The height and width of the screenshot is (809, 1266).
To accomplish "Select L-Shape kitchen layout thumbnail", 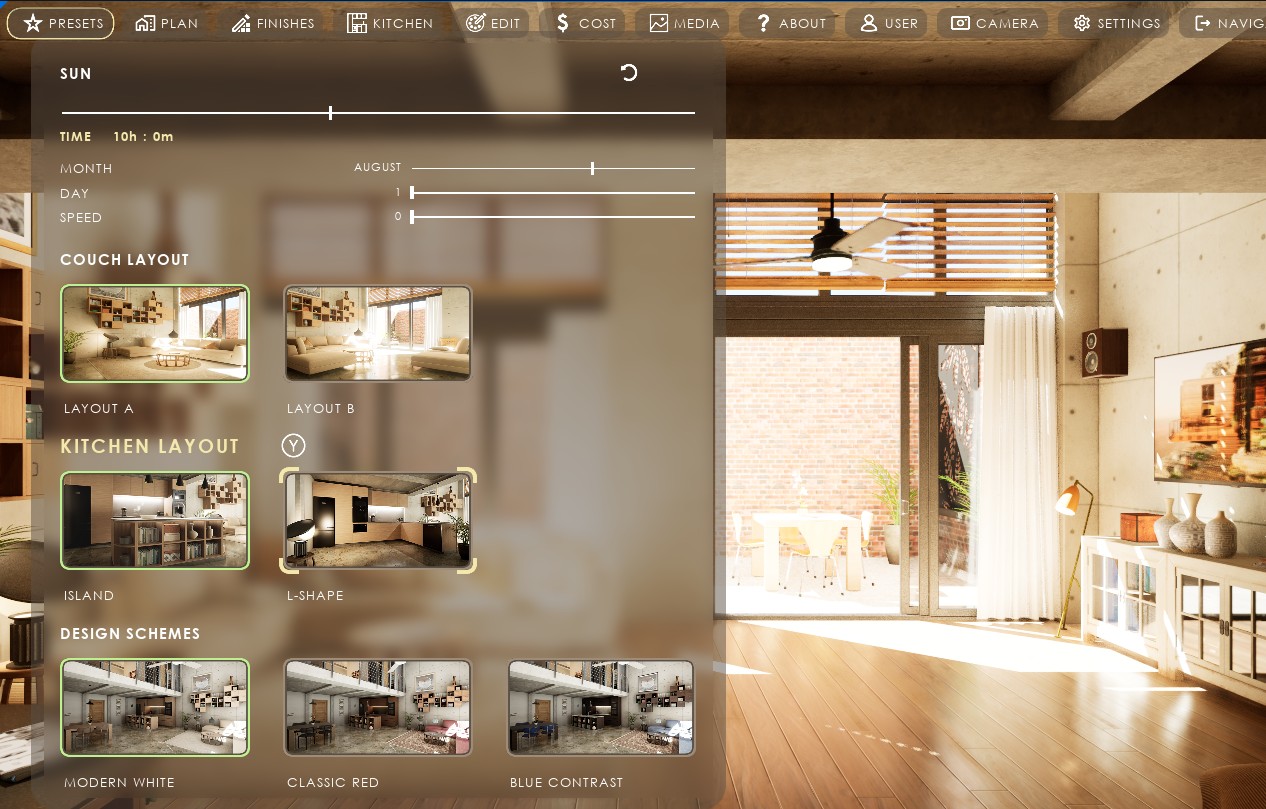I will (378, 521).
